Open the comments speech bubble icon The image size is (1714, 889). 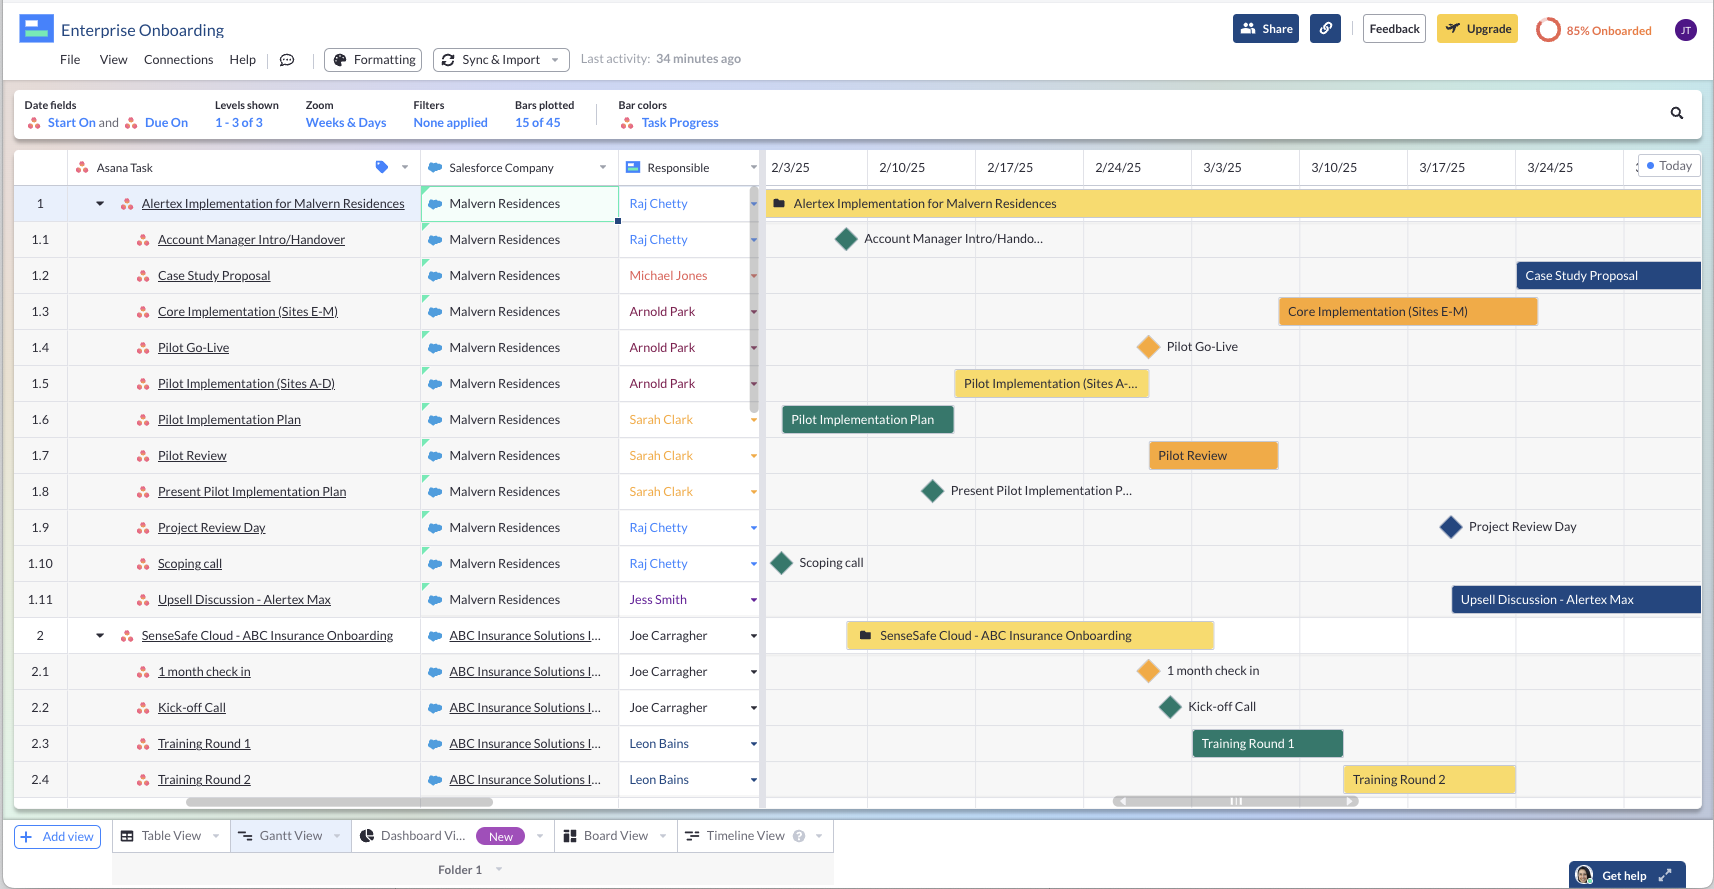point(287,60)
